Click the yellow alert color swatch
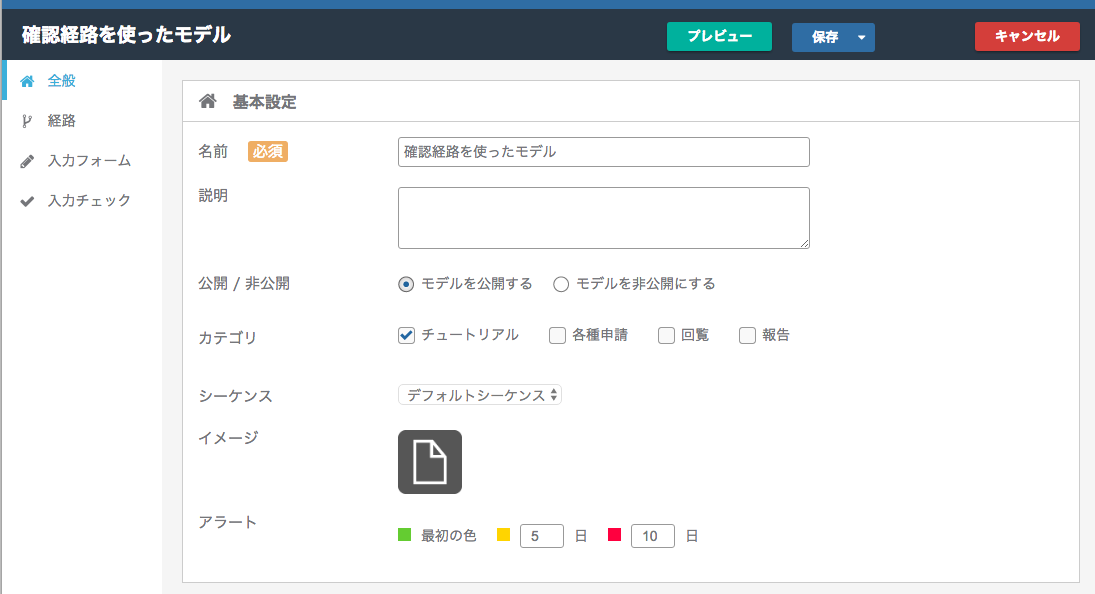The width and height of the screenshot is (1095, 594). (x=503, y=535)
